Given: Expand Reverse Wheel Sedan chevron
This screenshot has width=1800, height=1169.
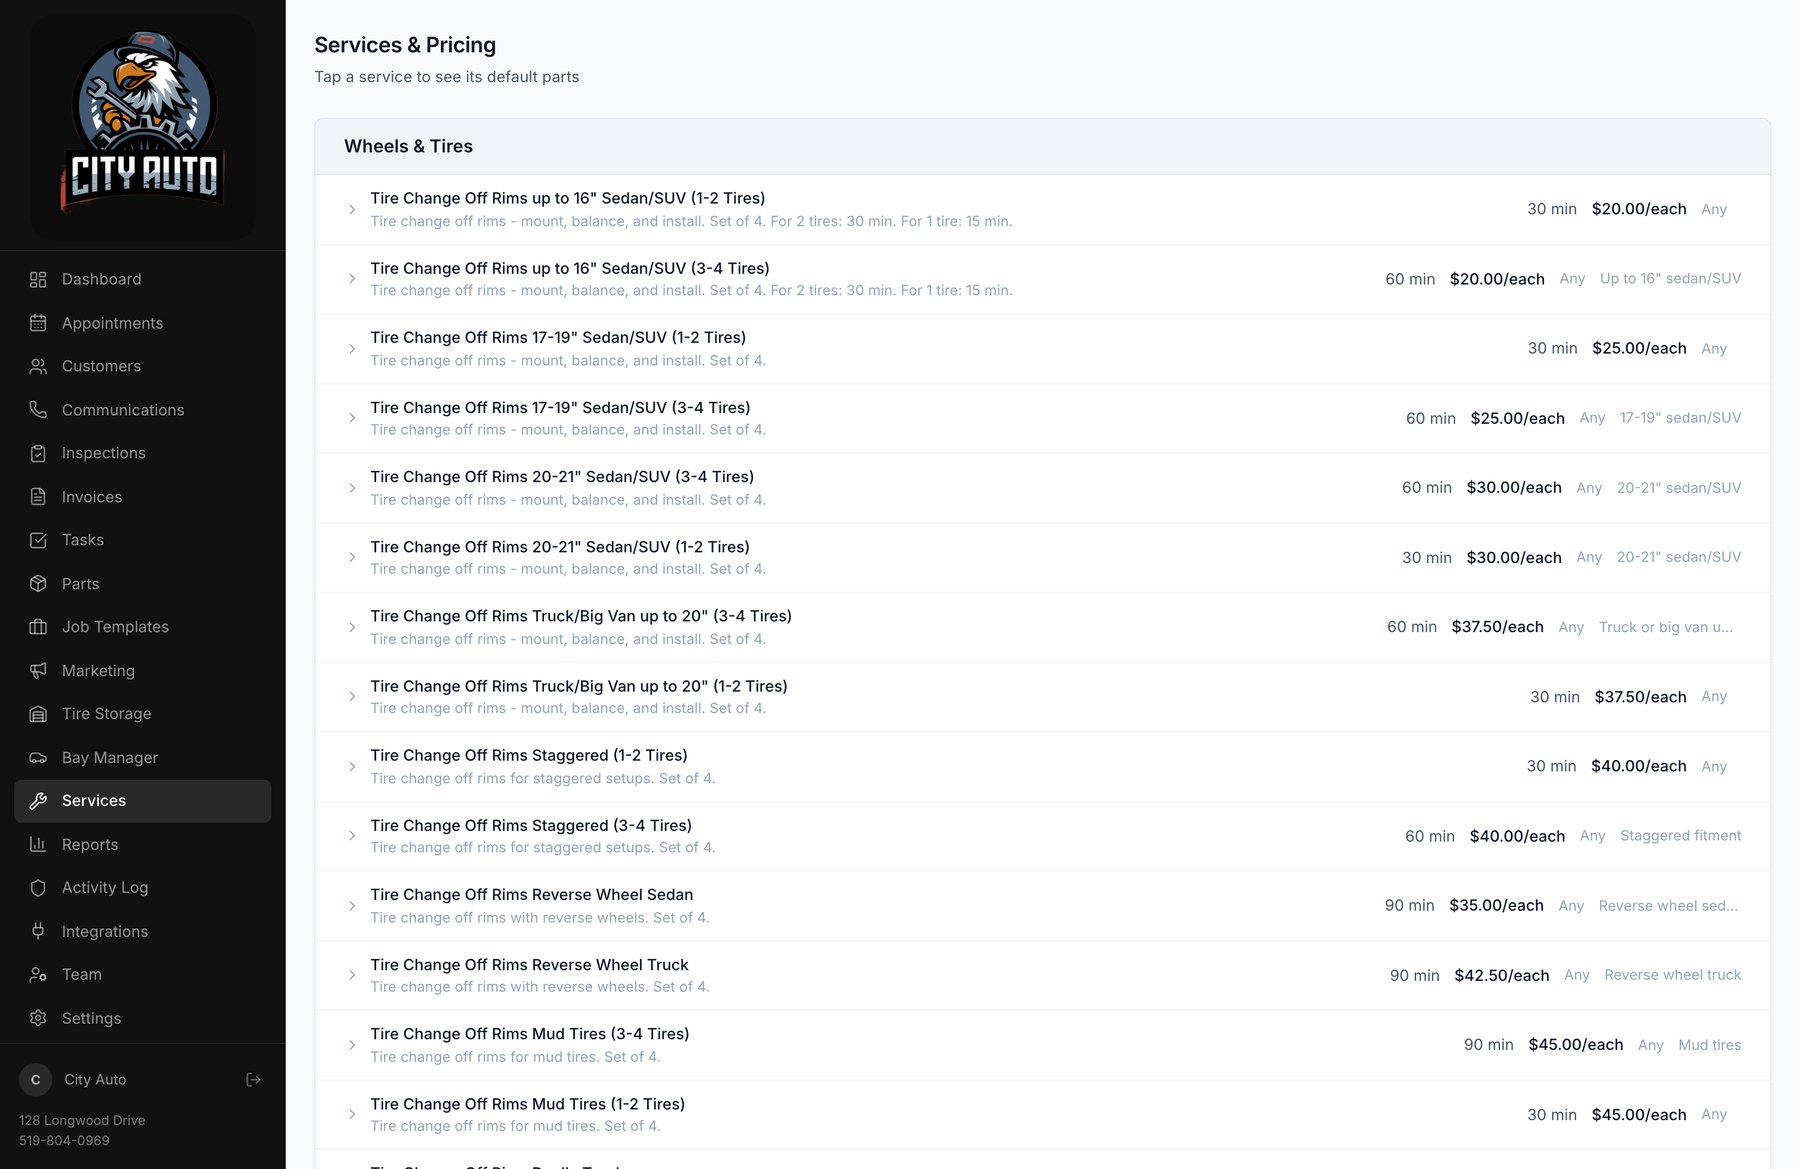Looking at the screenshot, I should (x=352, y=906).
